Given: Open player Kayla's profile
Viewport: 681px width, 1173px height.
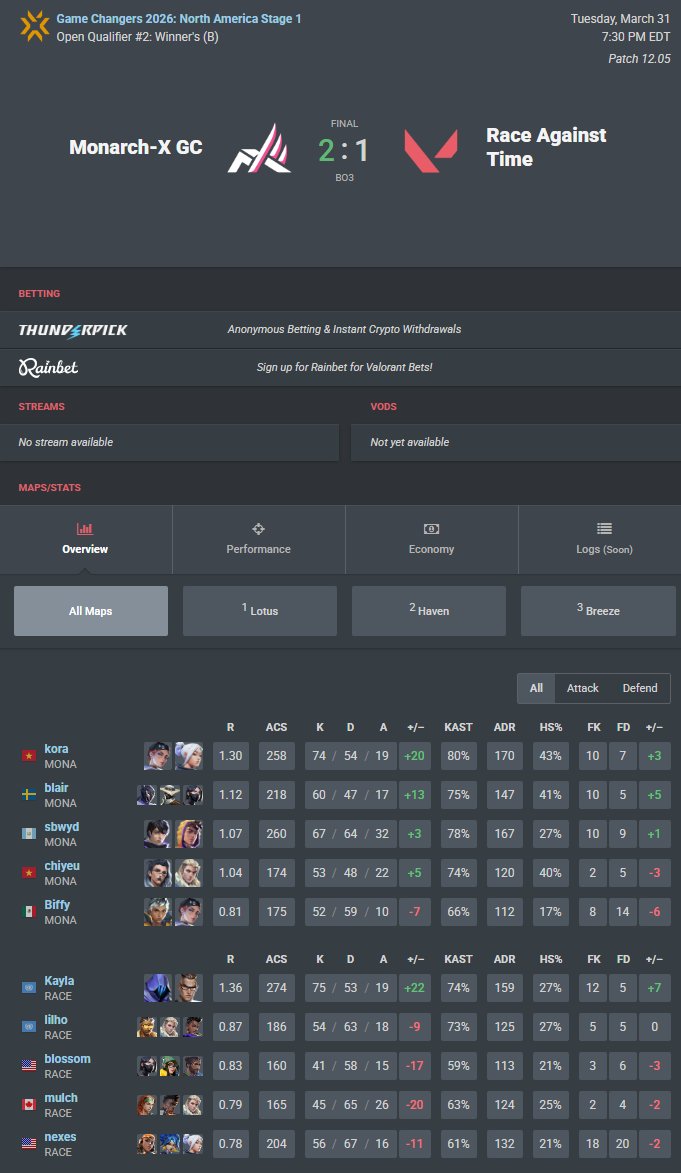Looking at the screenshot, I should point(59,981).
